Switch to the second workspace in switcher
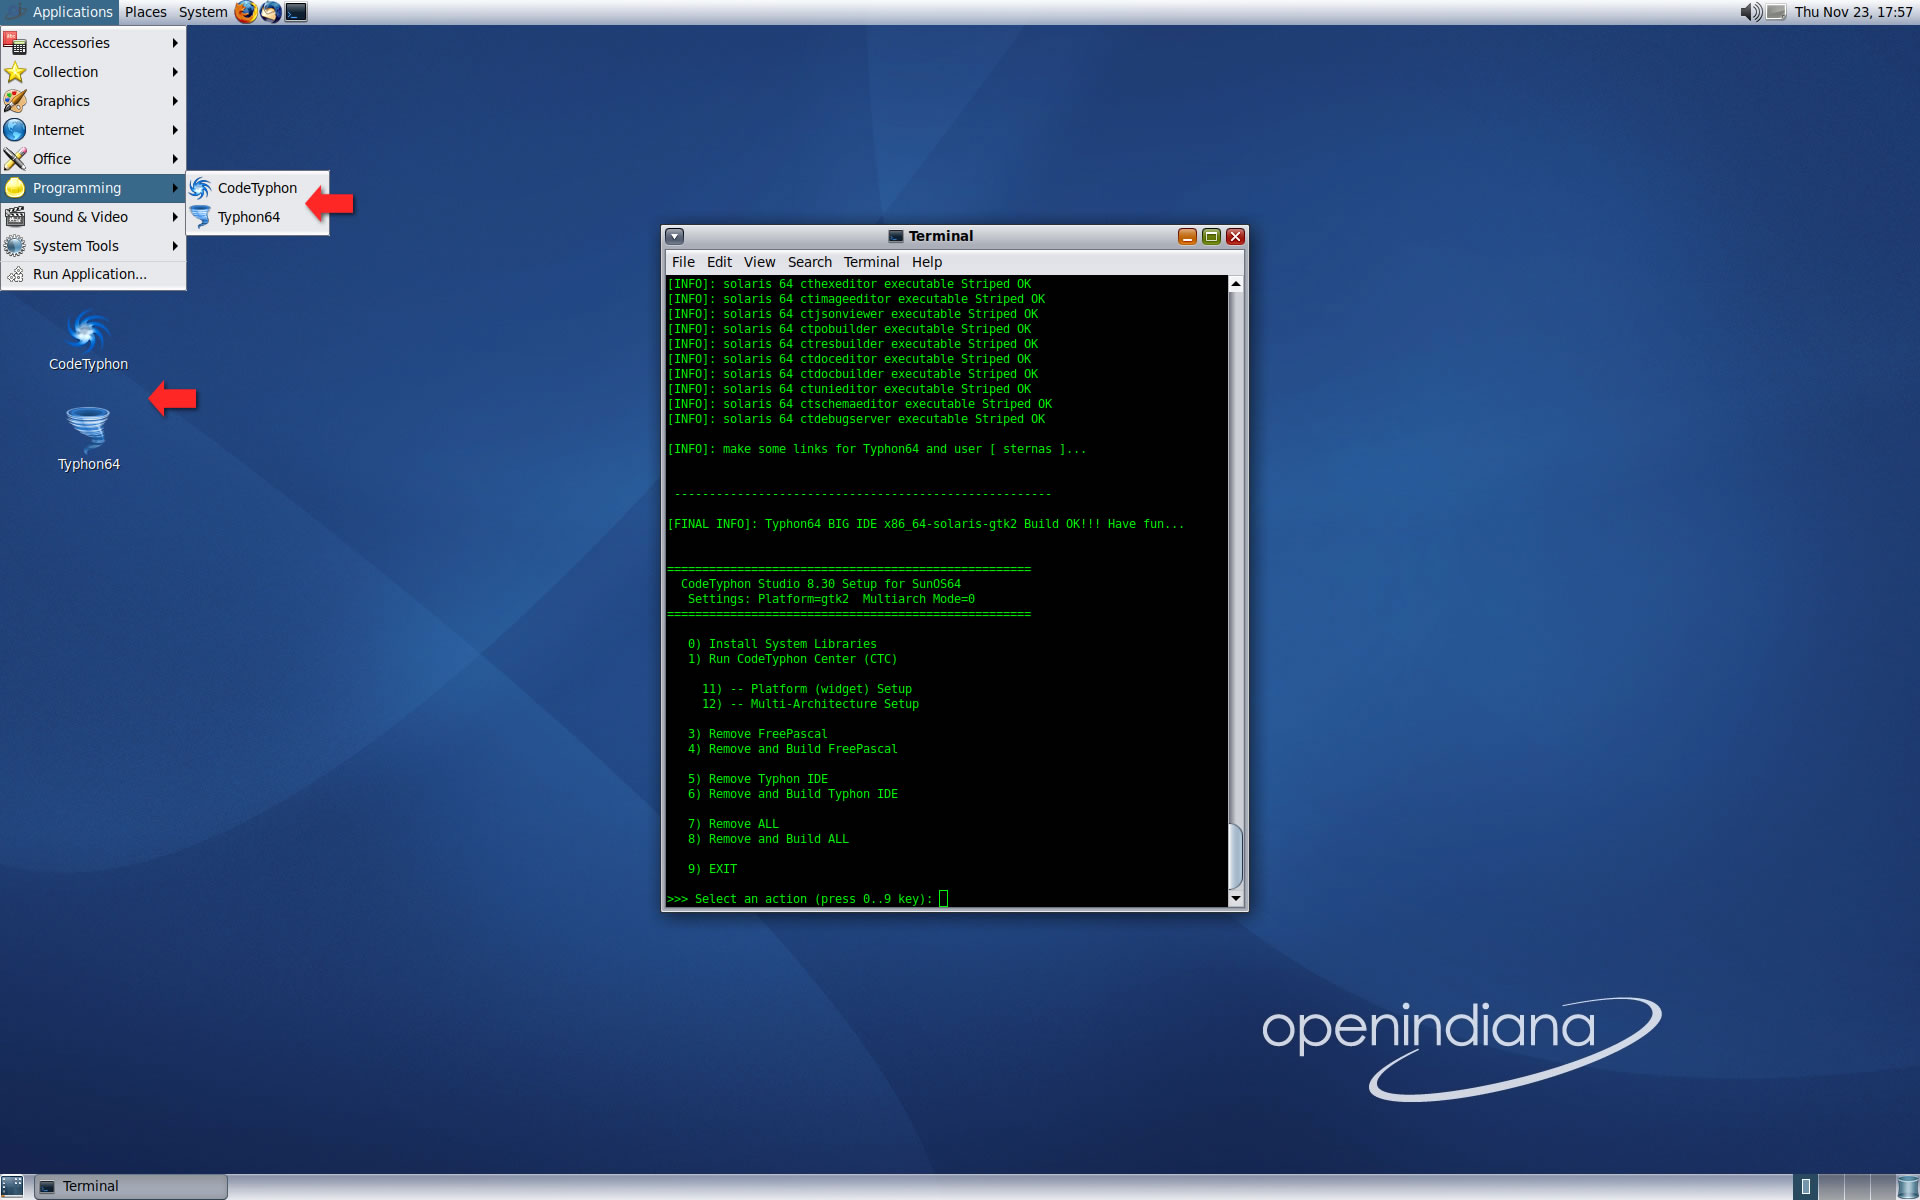 [1831, 1187]
